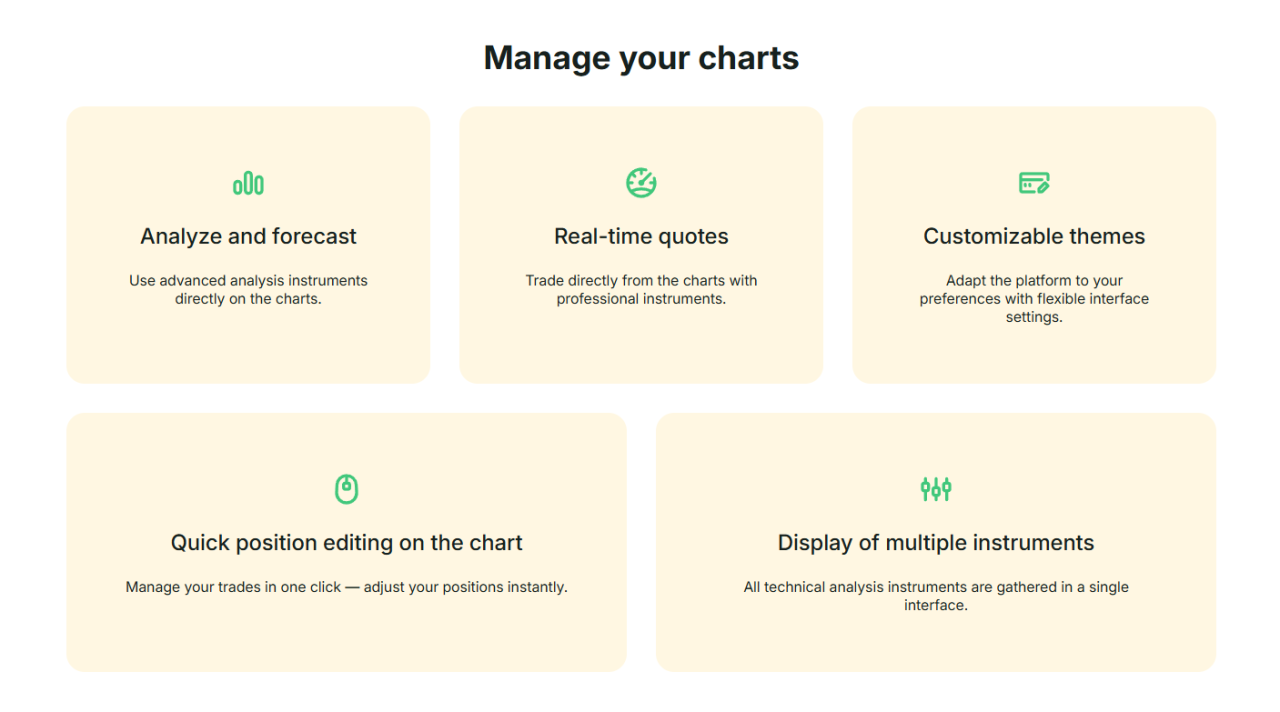The height and width of the screenshot is (712, 1280).
Task: Click the 'Adapt the platform to your preferences' description
Action: (1034, 299)
